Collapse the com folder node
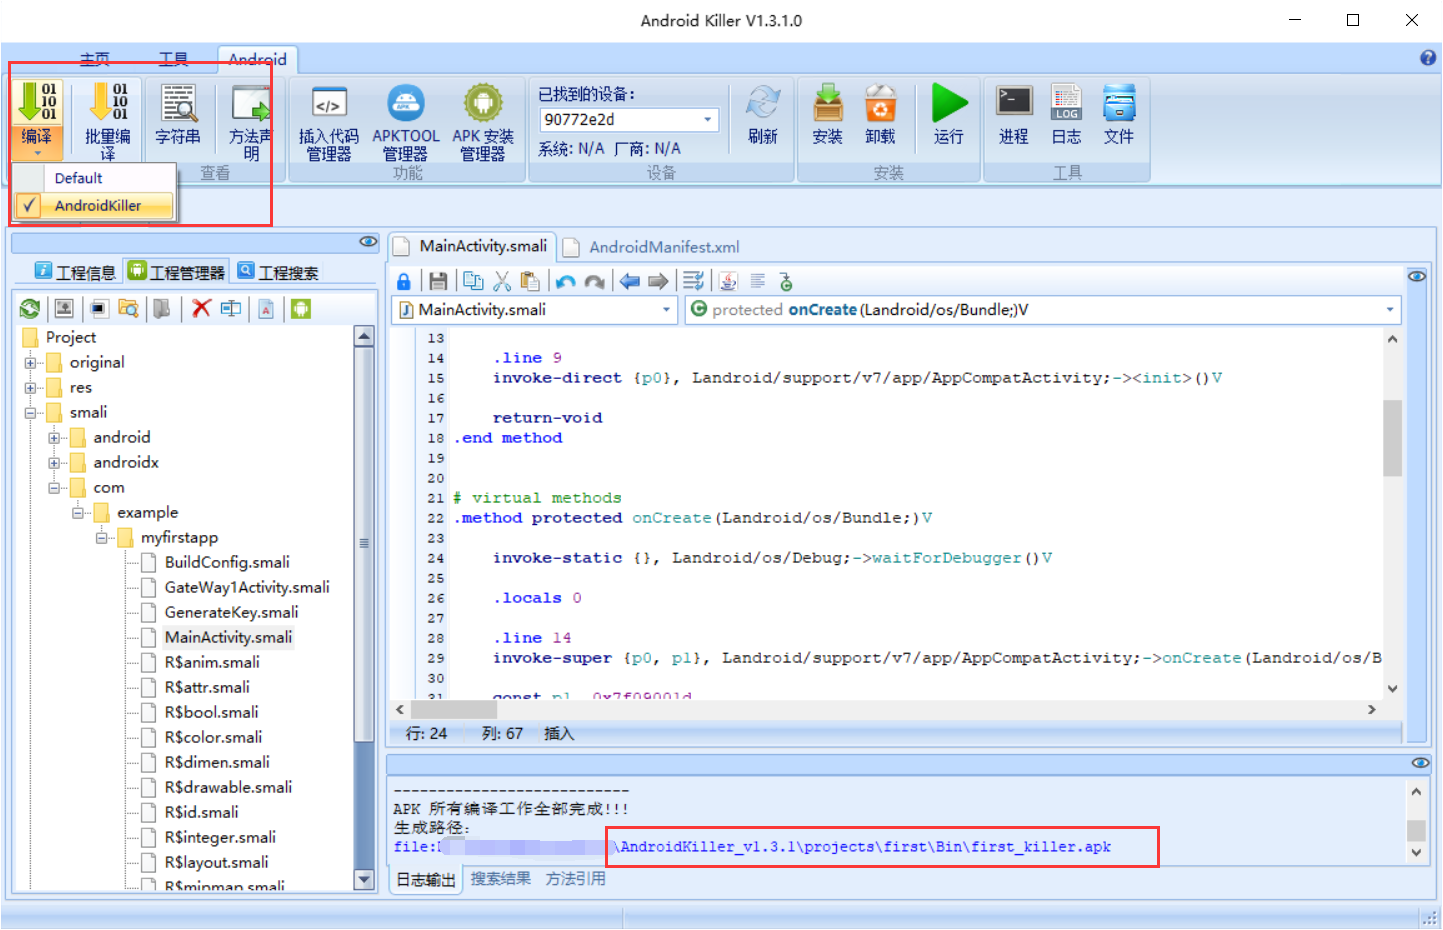The width and height of the screenshot is (1443, 930). [x=54, y=488]
